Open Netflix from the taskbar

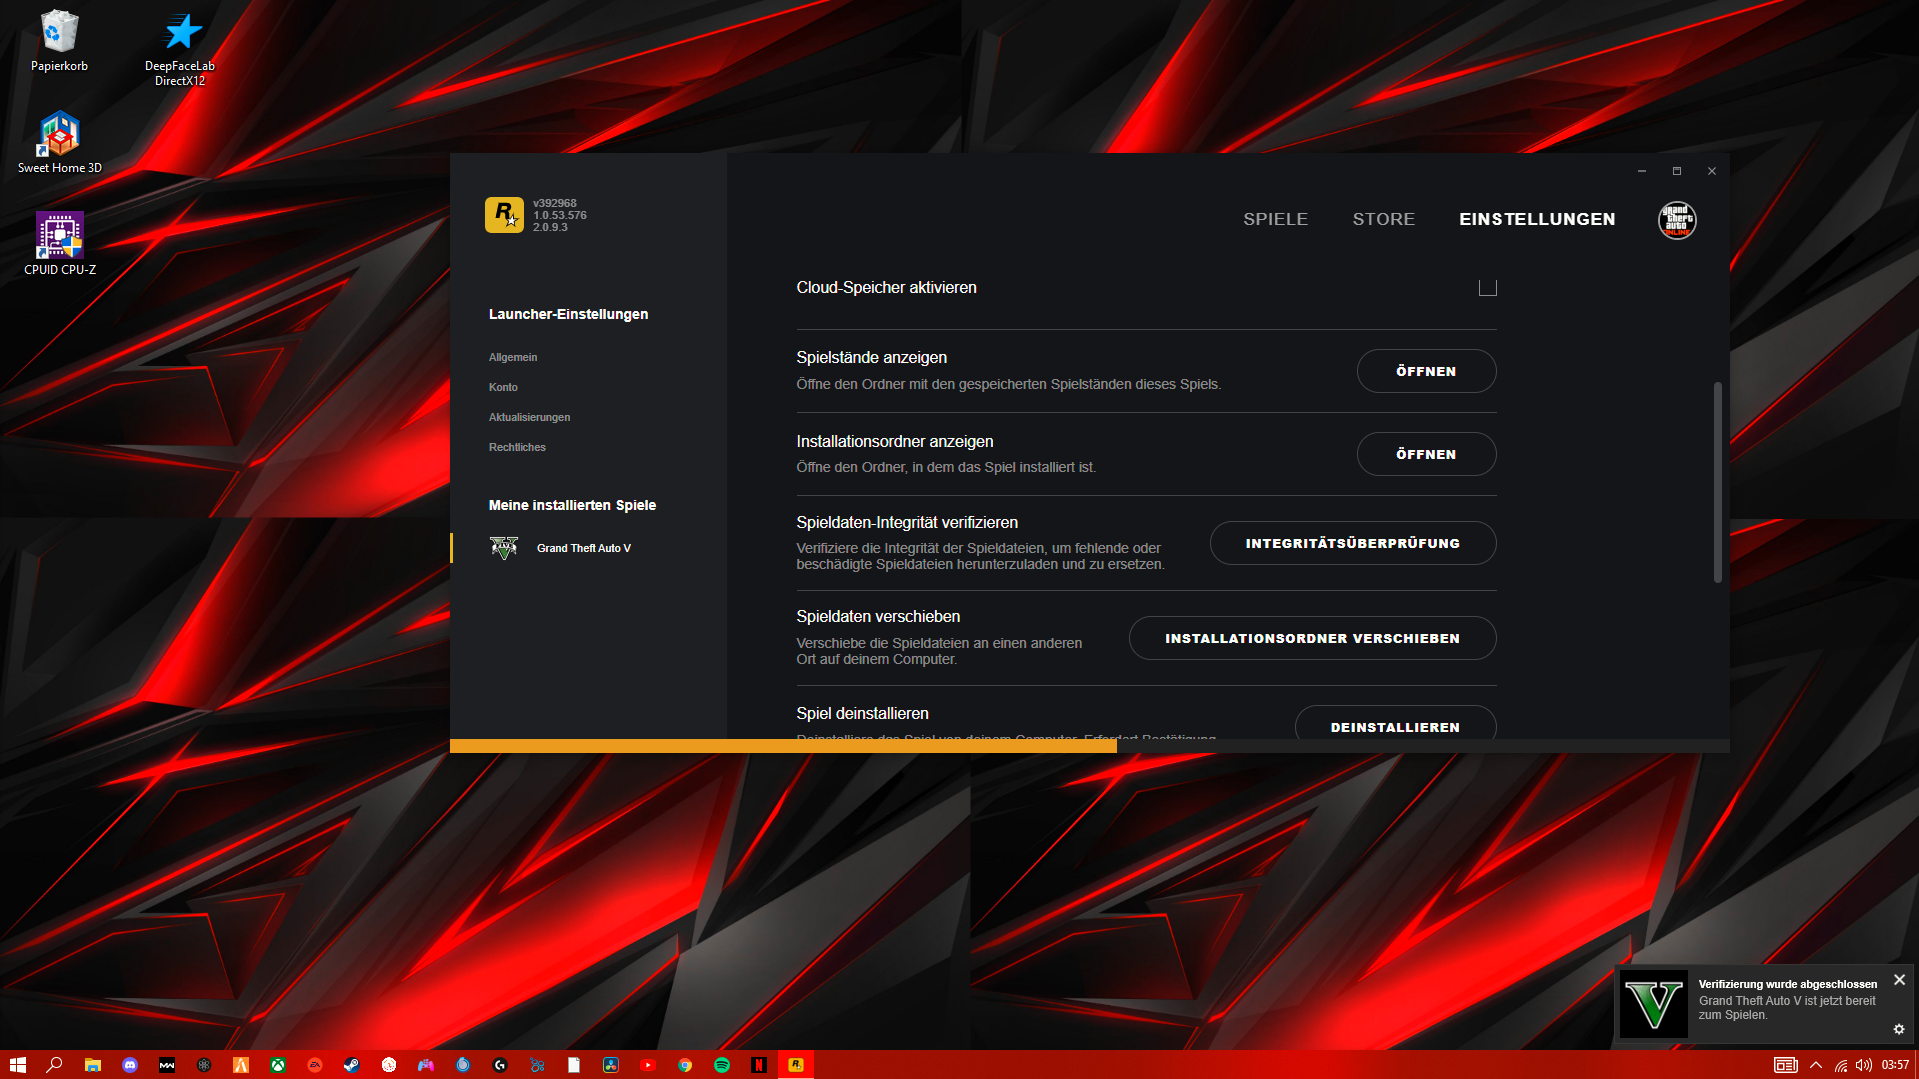[x=759, y=1065]
